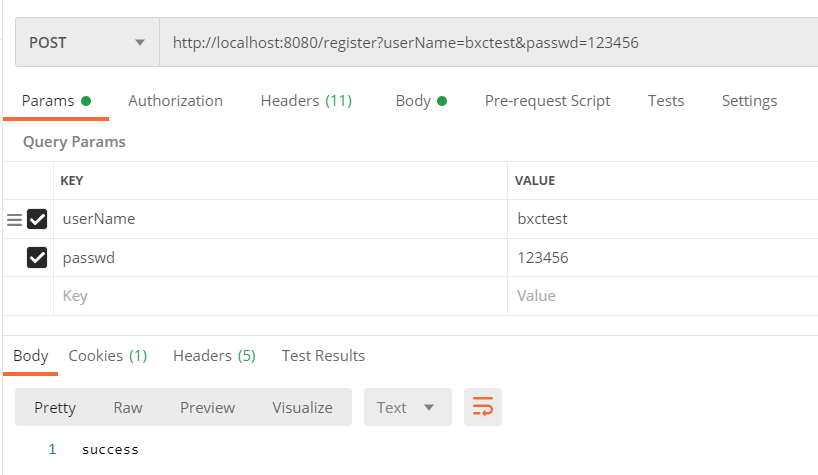Uncheck the userName parameter checkbox
The height and width of the screenshot is (475, 818).
point(37,219)
